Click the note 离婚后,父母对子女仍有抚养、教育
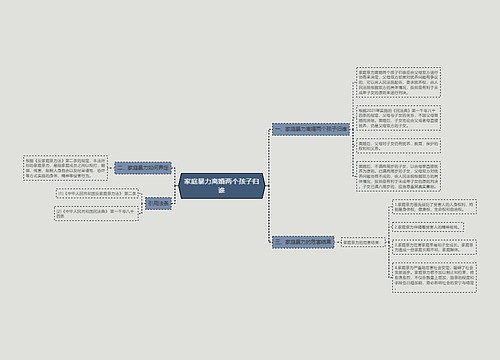 coord(398,146)
